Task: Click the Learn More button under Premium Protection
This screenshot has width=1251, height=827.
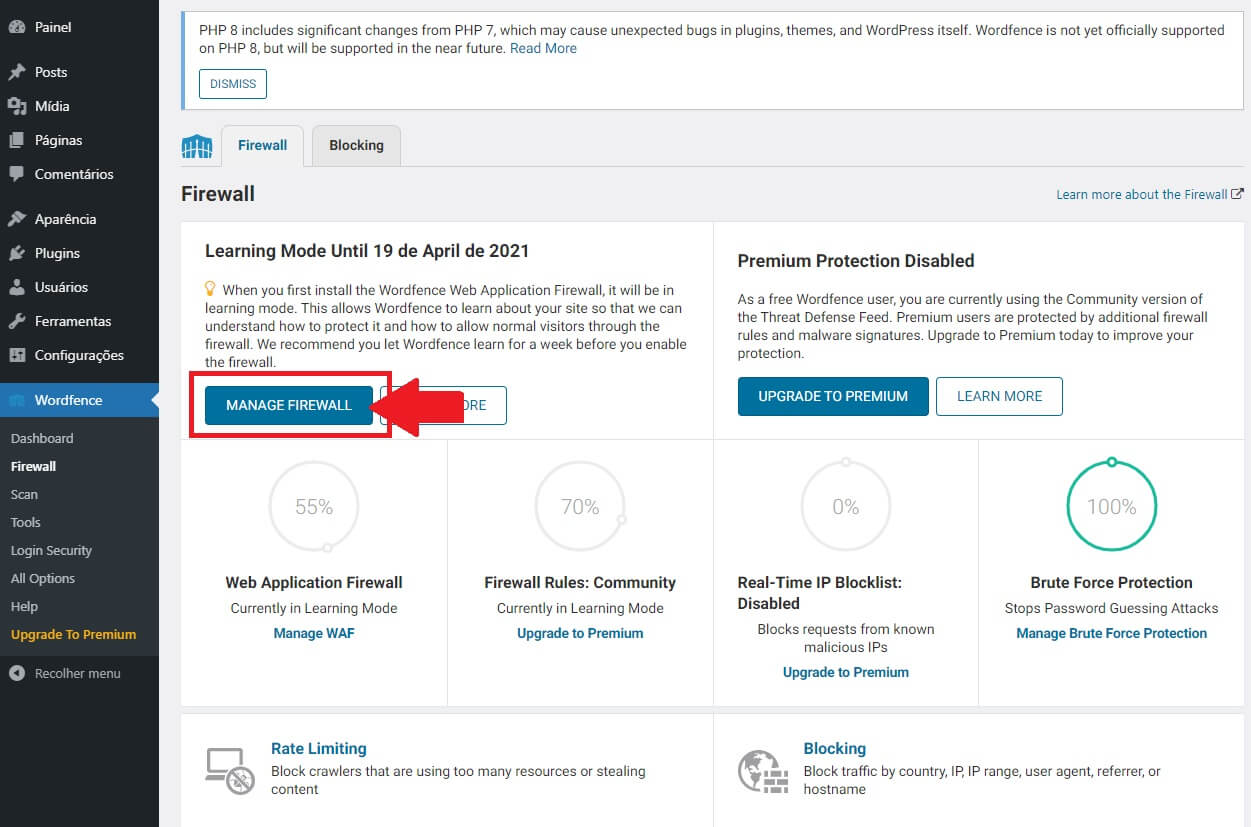Action: click(999, 396)
